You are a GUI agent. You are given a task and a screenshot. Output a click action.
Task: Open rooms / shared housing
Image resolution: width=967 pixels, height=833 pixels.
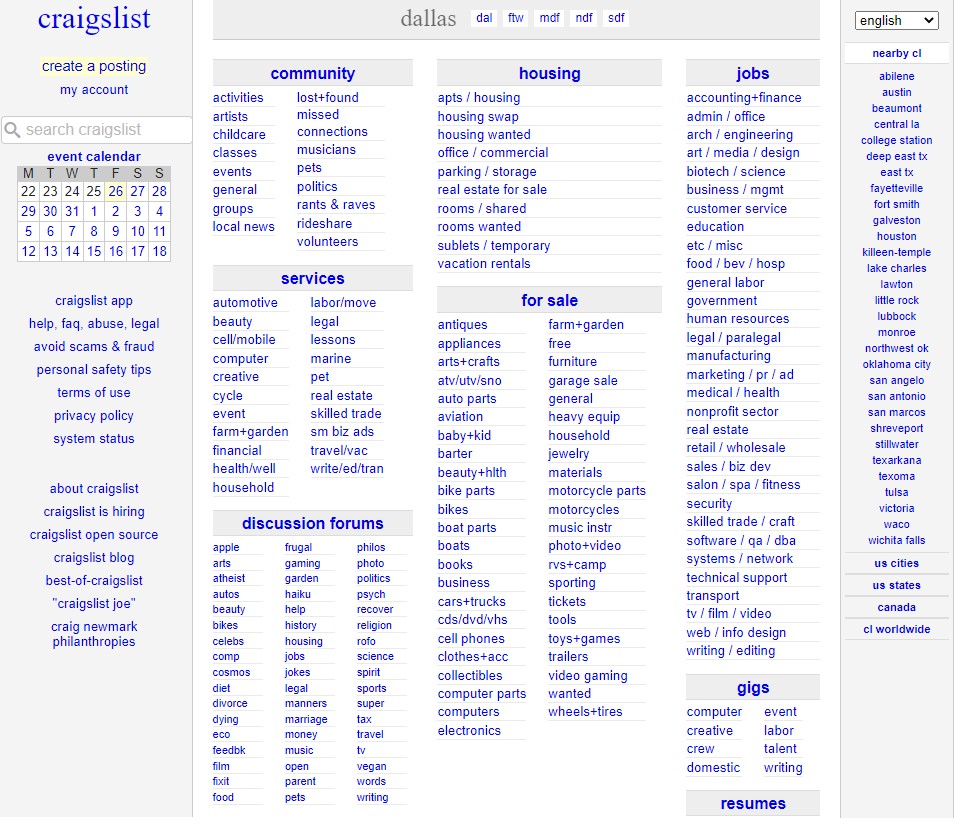click(x=482, y=208)
